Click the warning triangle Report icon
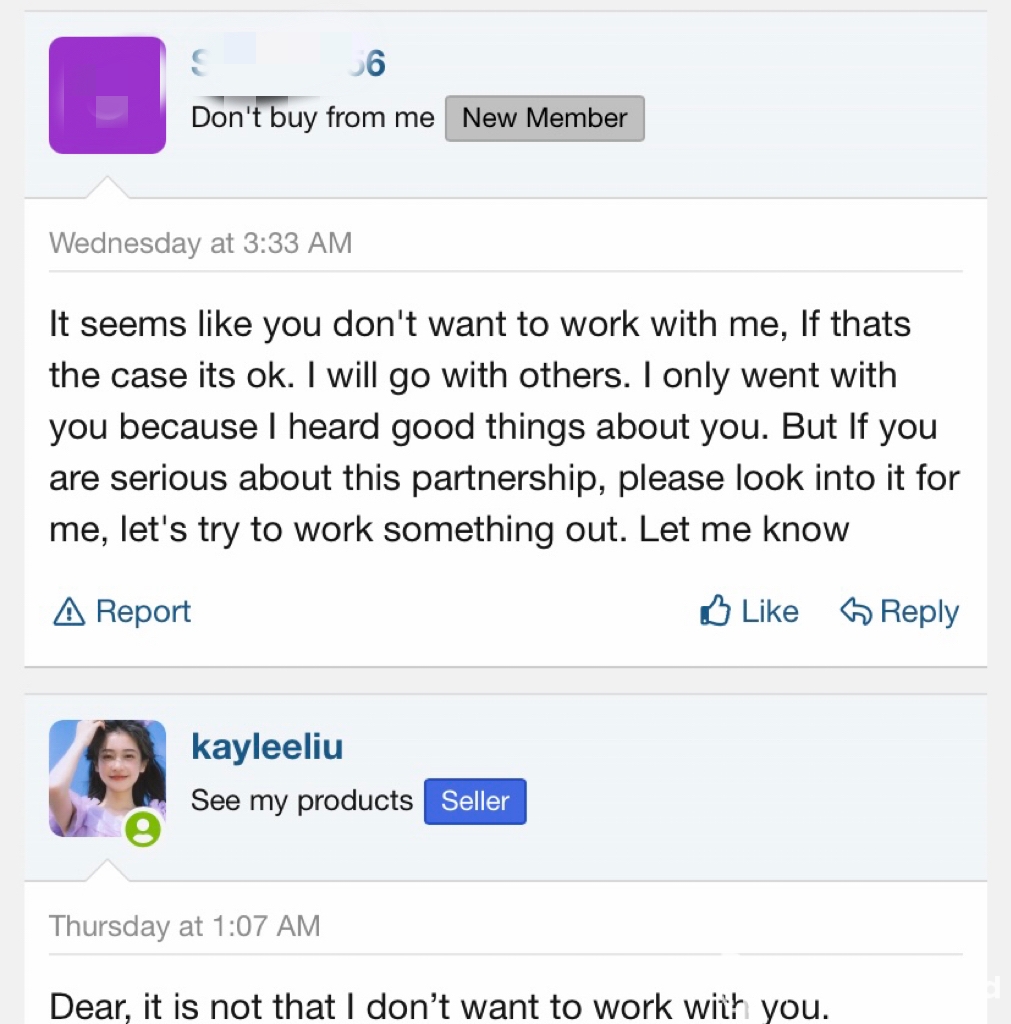The image size is (1011, 1024). [x=68, y=612]
